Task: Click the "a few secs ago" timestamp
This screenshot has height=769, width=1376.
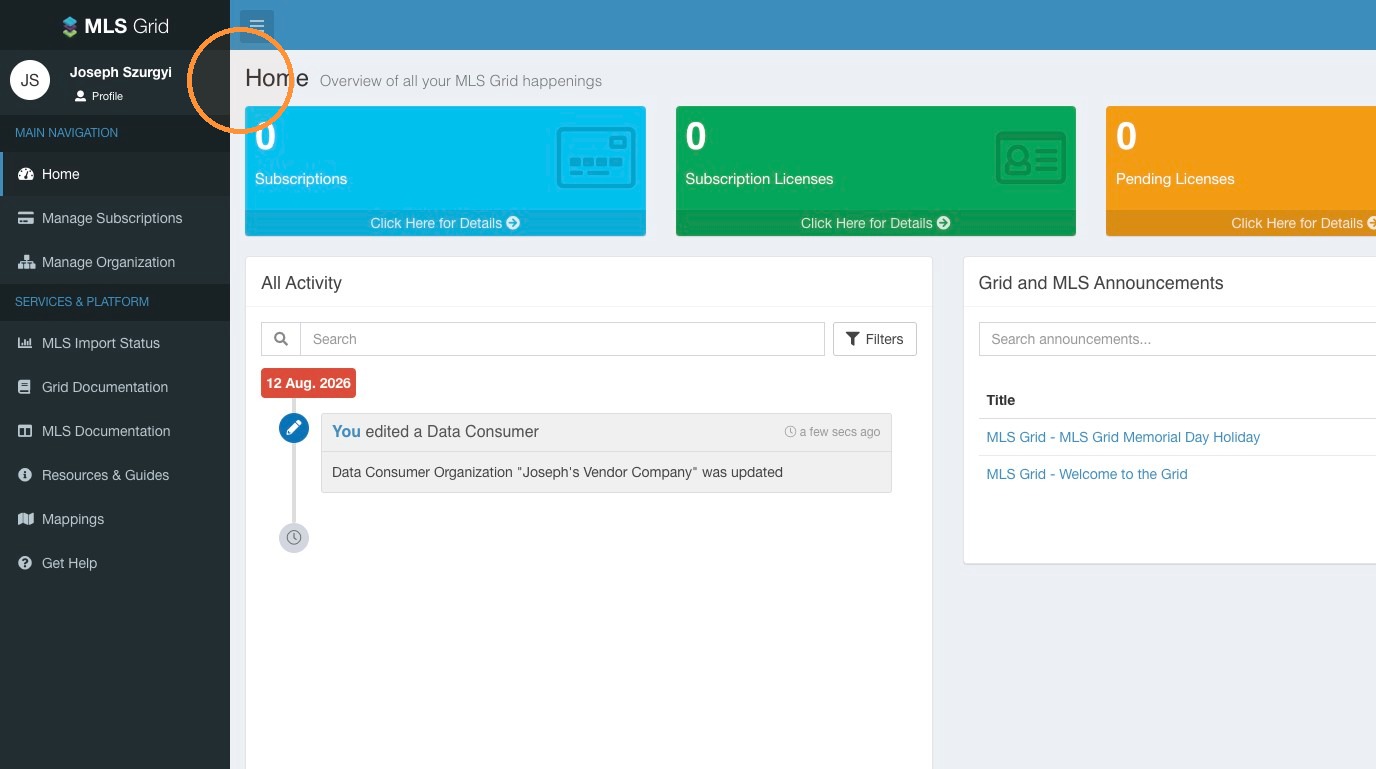Action: (x=833, y=432)
